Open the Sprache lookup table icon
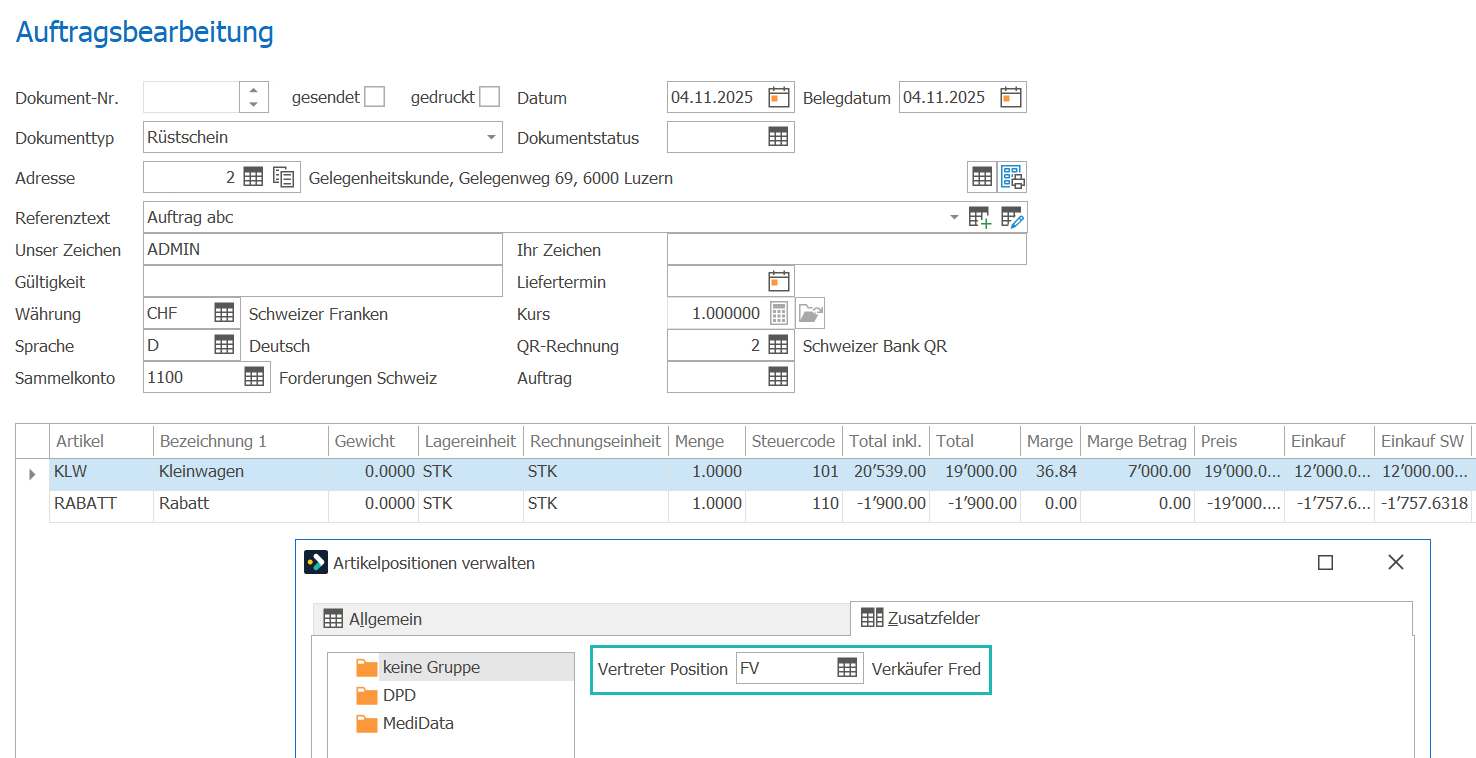Screen dimensions: 1476x758 pyautogui.click(x=225, y=345)
